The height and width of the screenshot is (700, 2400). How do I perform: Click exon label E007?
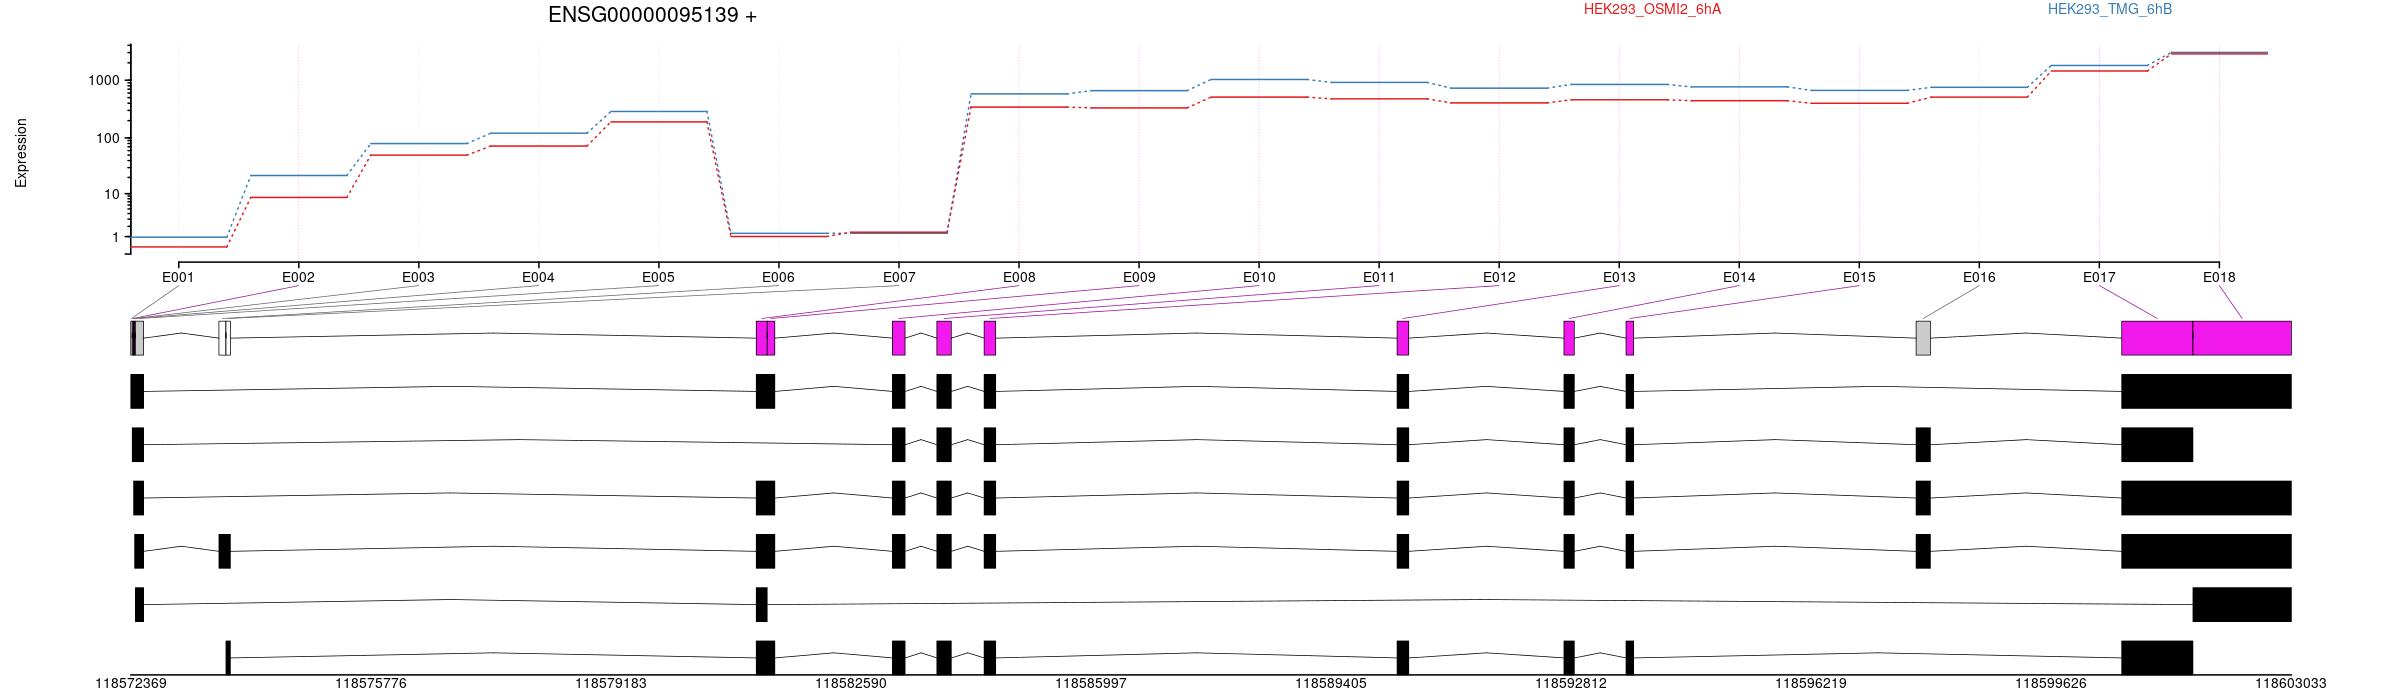899,277
